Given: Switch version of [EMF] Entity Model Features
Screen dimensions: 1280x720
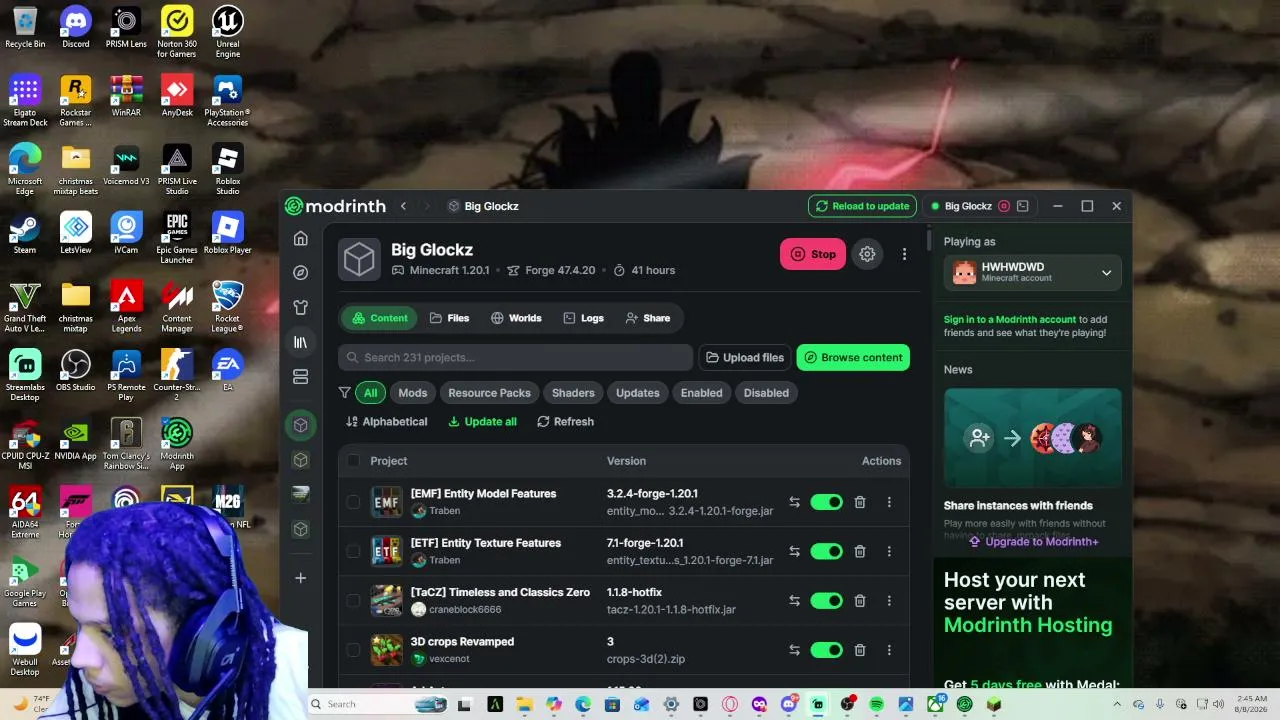Looking at the screenshot, I should [x=794, y=502].
